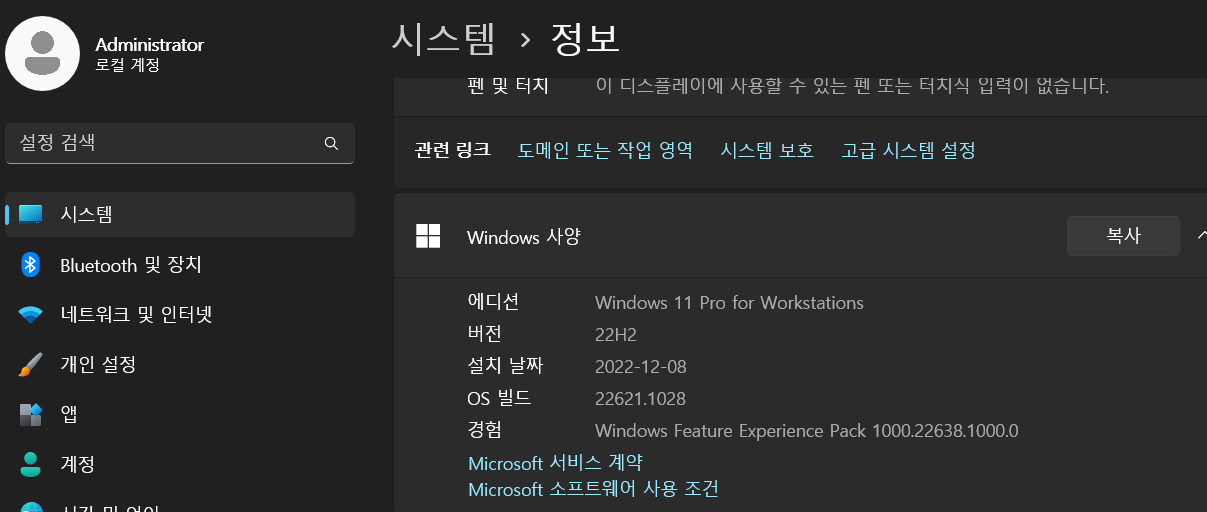Click the OS 빌드 label
1207x512 pixels.
tap(499, 398)
